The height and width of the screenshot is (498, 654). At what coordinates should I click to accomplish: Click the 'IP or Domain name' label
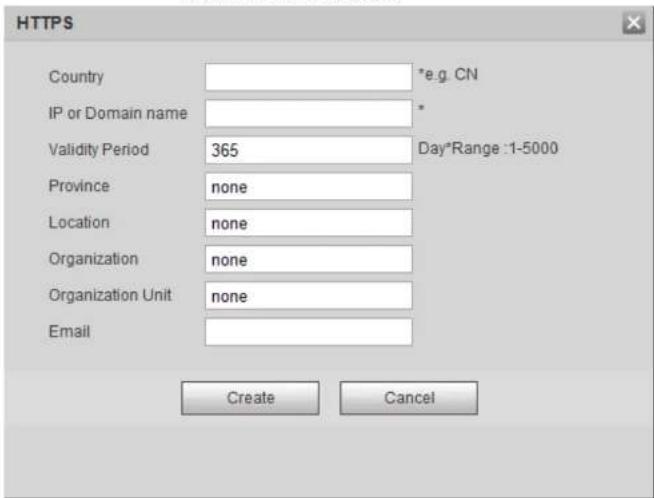pyautogui.click(x=118, y=113)
